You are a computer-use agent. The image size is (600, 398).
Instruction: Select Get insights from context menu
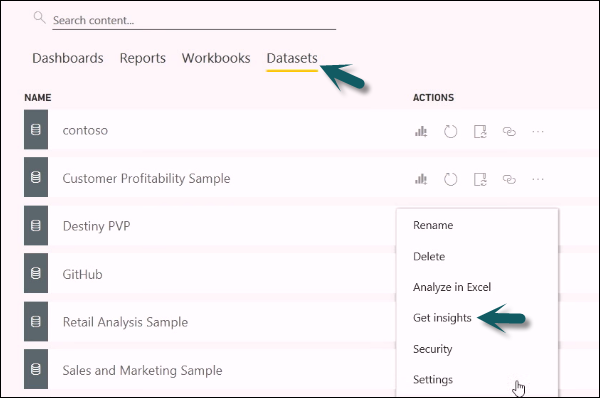(x=442, y=318)
